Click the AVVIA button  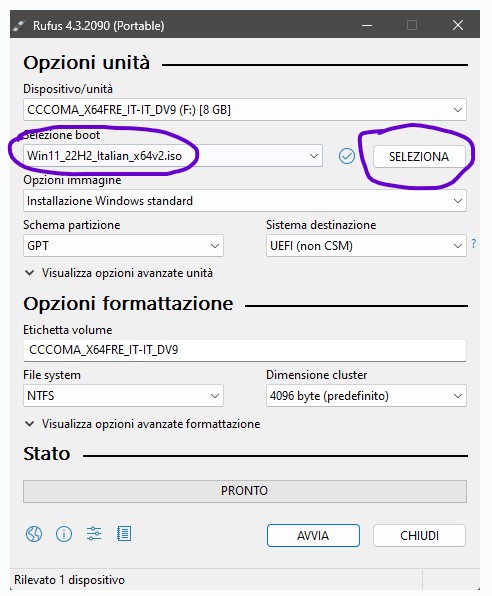(313, 536)
